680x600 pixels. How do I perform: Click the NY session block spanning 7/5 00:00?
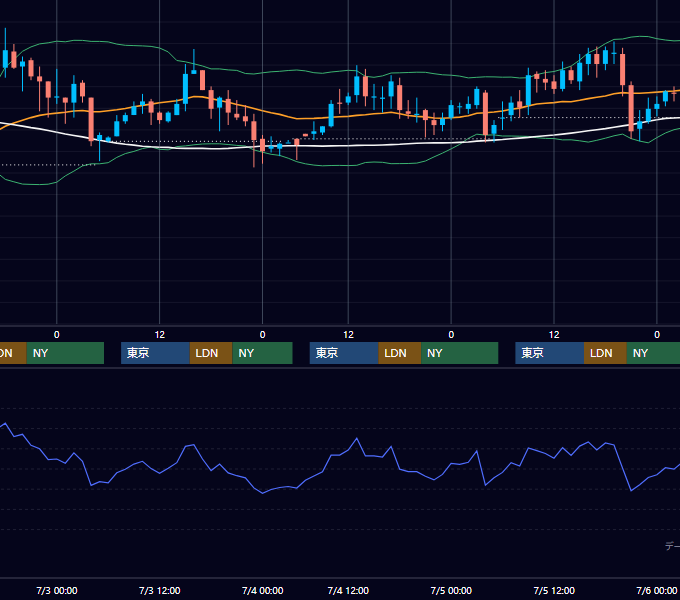coord(460,353)
